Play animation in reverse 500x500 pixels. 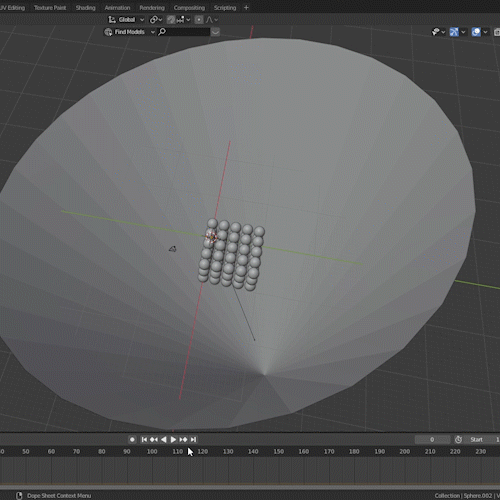pos(164,440)
